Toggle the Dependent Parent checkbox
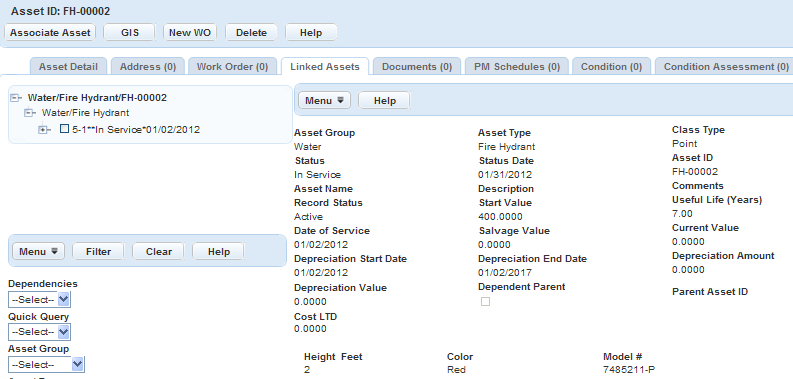 (486, 302)
